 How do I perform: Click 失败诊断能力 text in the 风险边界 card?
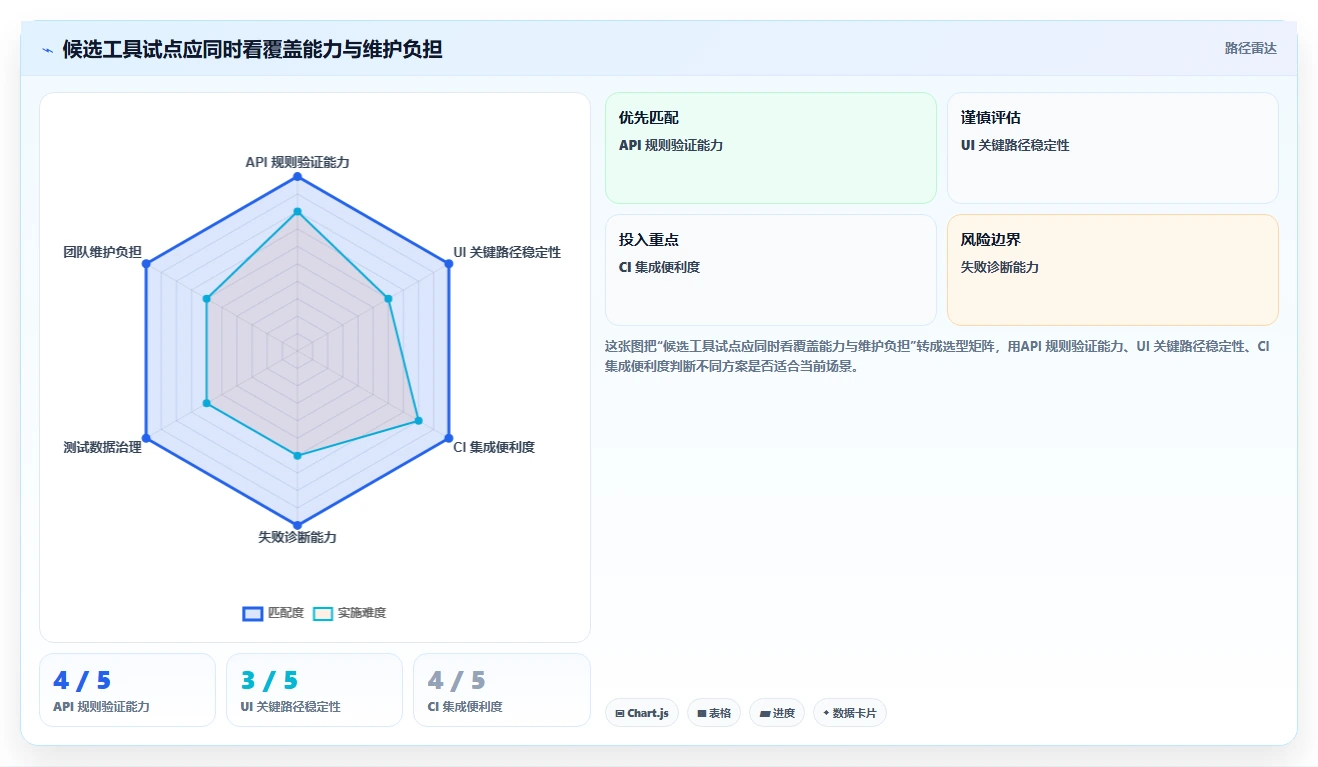1000,267
